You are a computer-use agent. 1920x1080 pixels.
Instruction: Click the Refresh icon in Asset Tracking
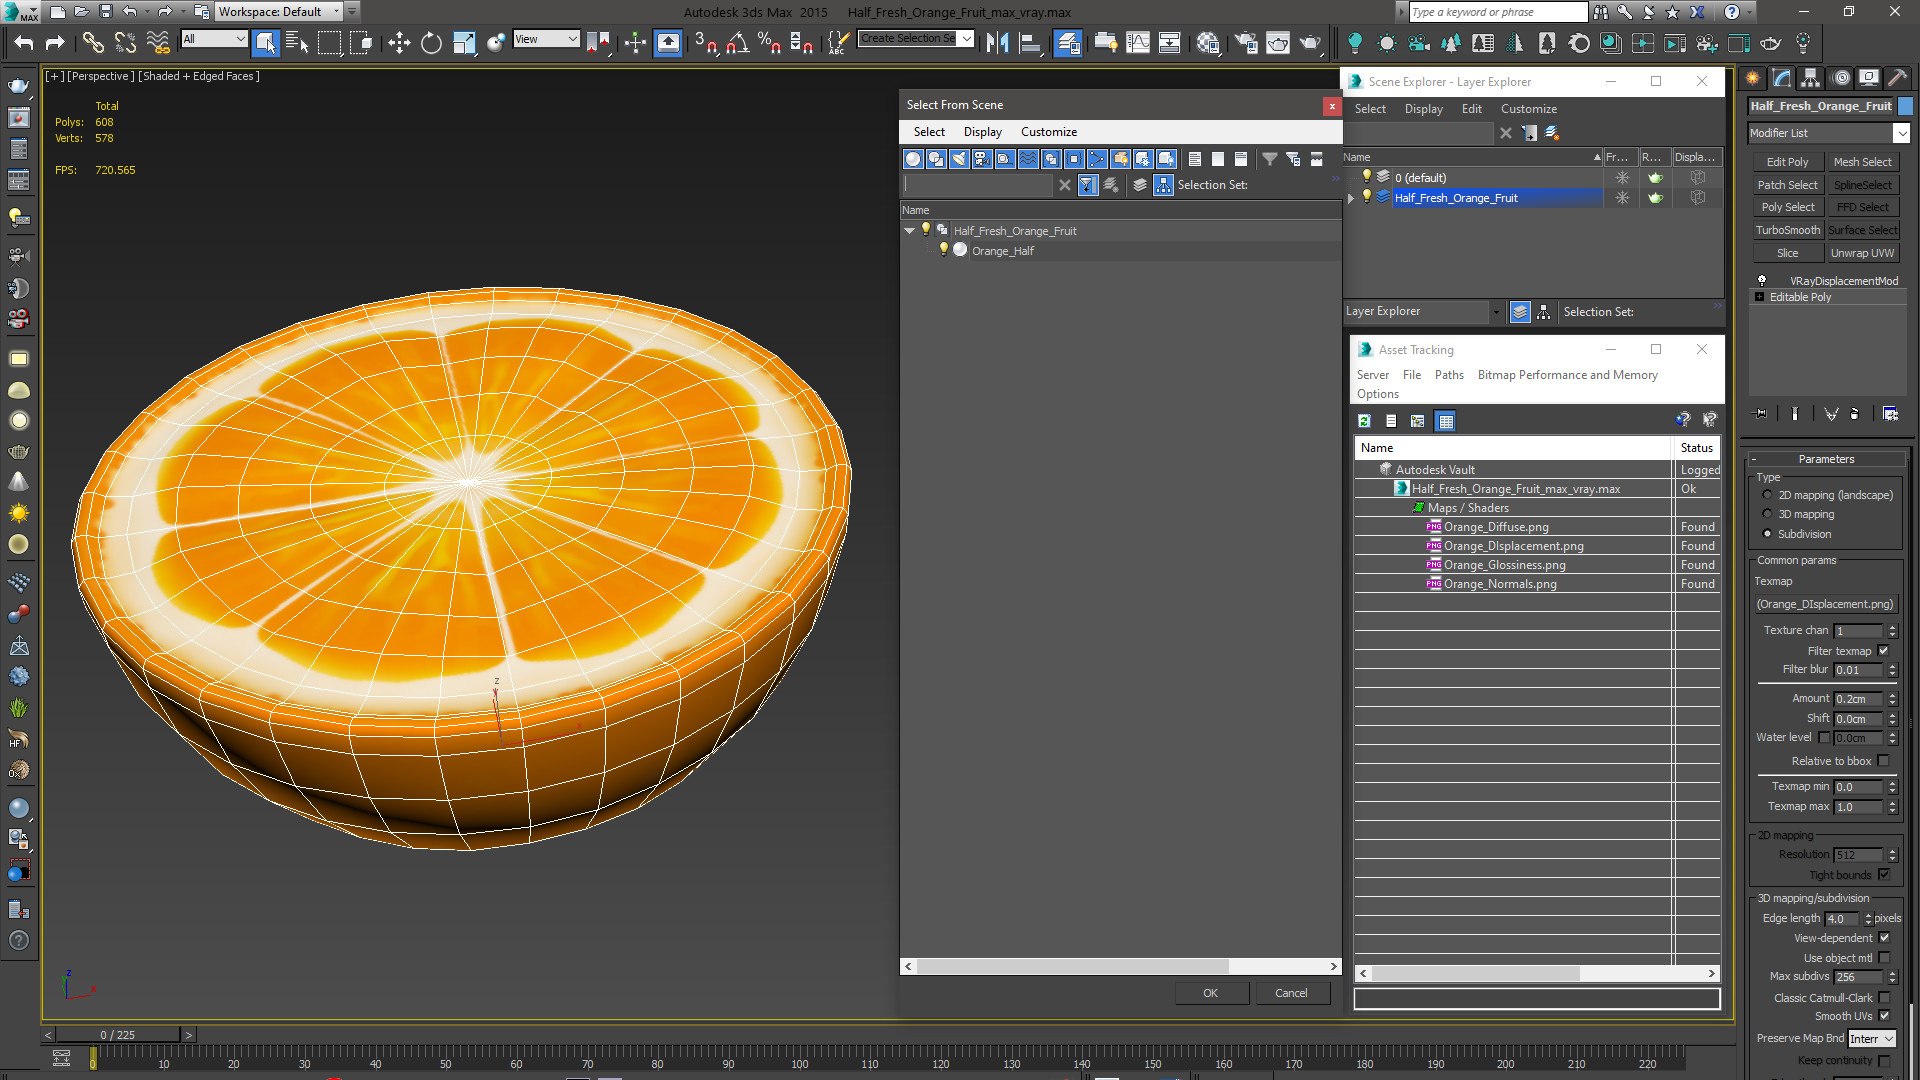click(x=1364, y=421)
